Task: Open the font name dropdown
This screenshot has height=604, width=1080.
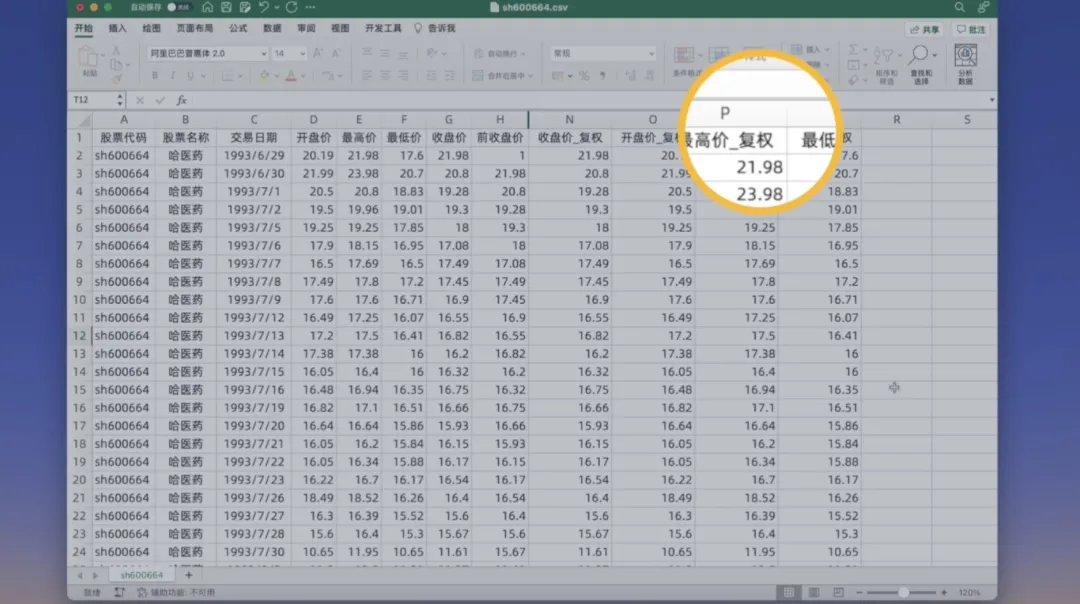Action: tap(263, 54)
